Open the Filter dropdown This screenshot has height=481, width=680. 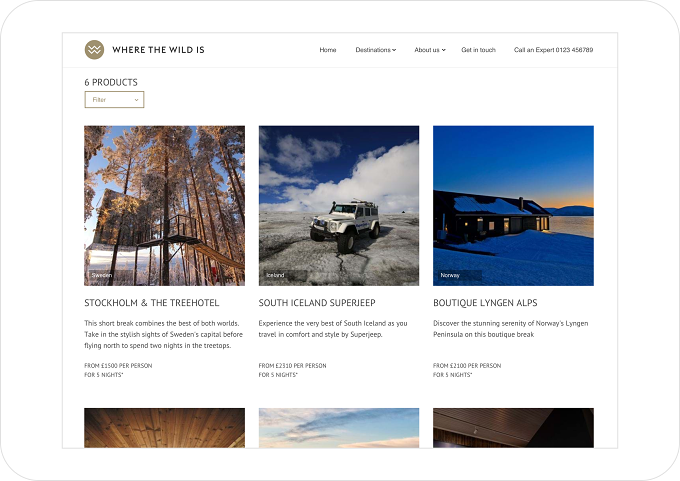pos(114,100)
